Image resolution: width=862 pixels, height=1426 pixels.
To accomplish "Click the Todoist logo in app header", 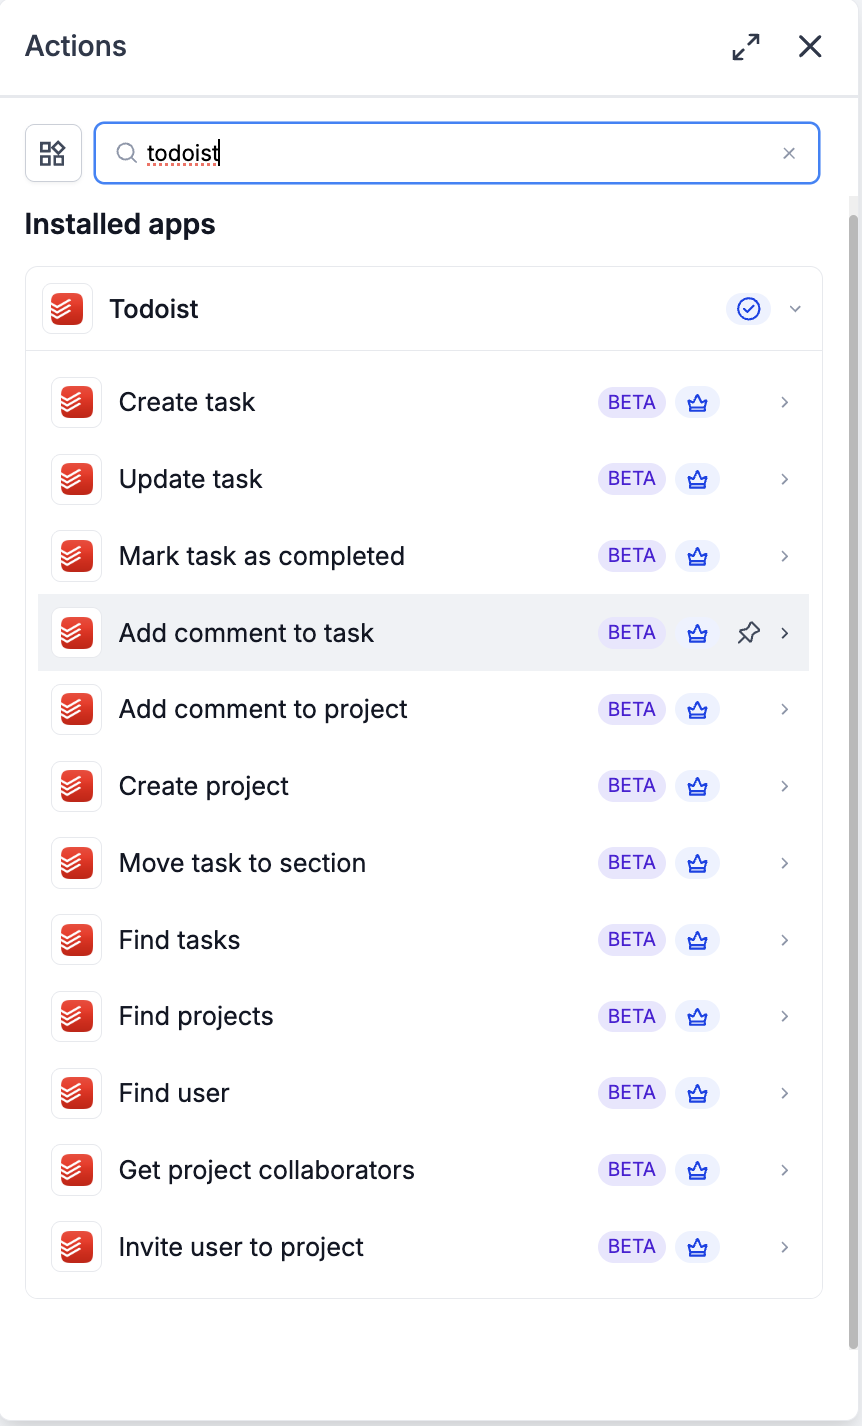I will [x=67, y=309].
